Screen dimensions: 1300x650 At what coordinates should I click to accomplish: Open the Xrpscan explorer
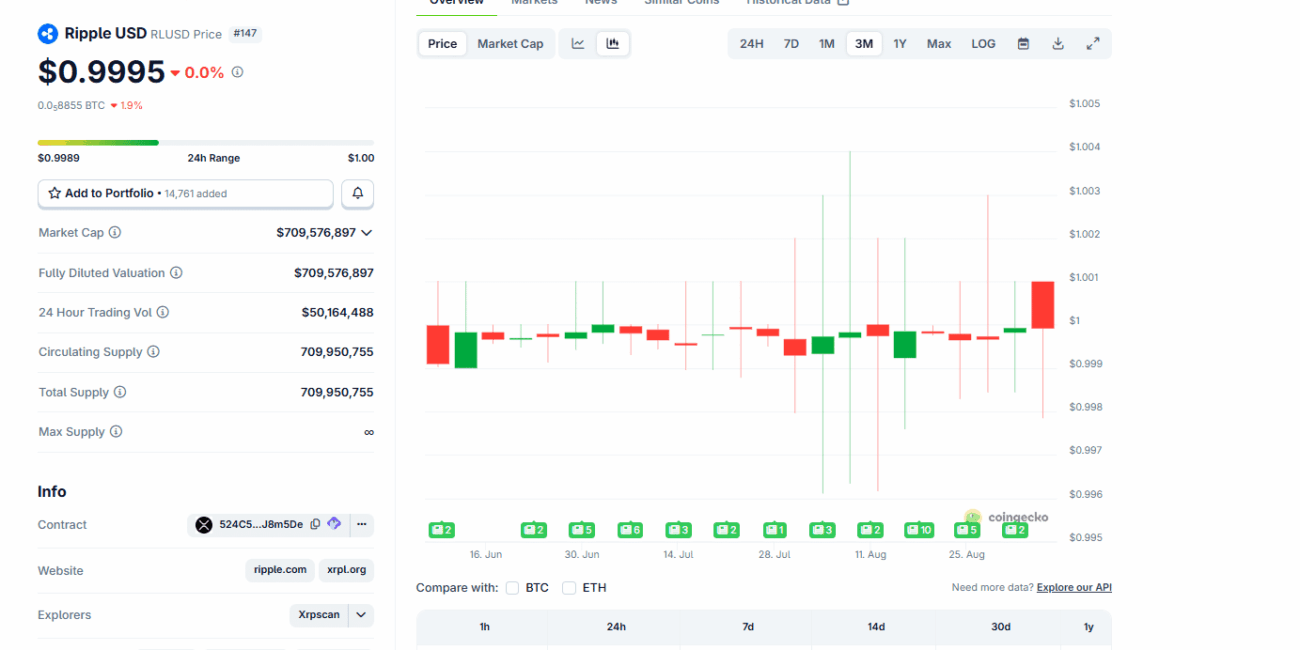pyautogui.click(x=319, y=615)
